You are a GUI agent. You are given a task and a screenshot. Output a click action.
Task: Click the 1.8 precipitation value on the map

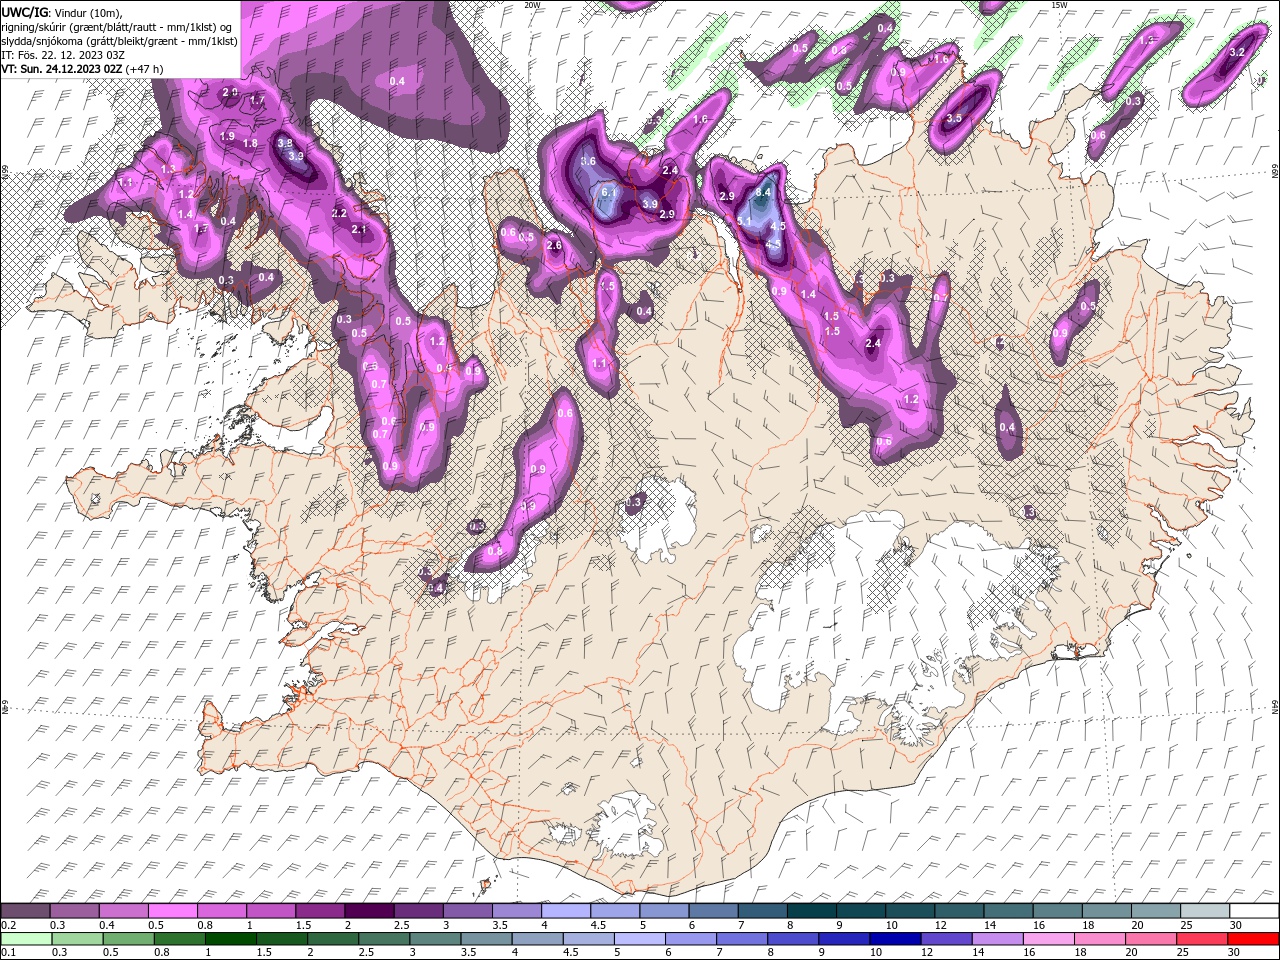250,143
